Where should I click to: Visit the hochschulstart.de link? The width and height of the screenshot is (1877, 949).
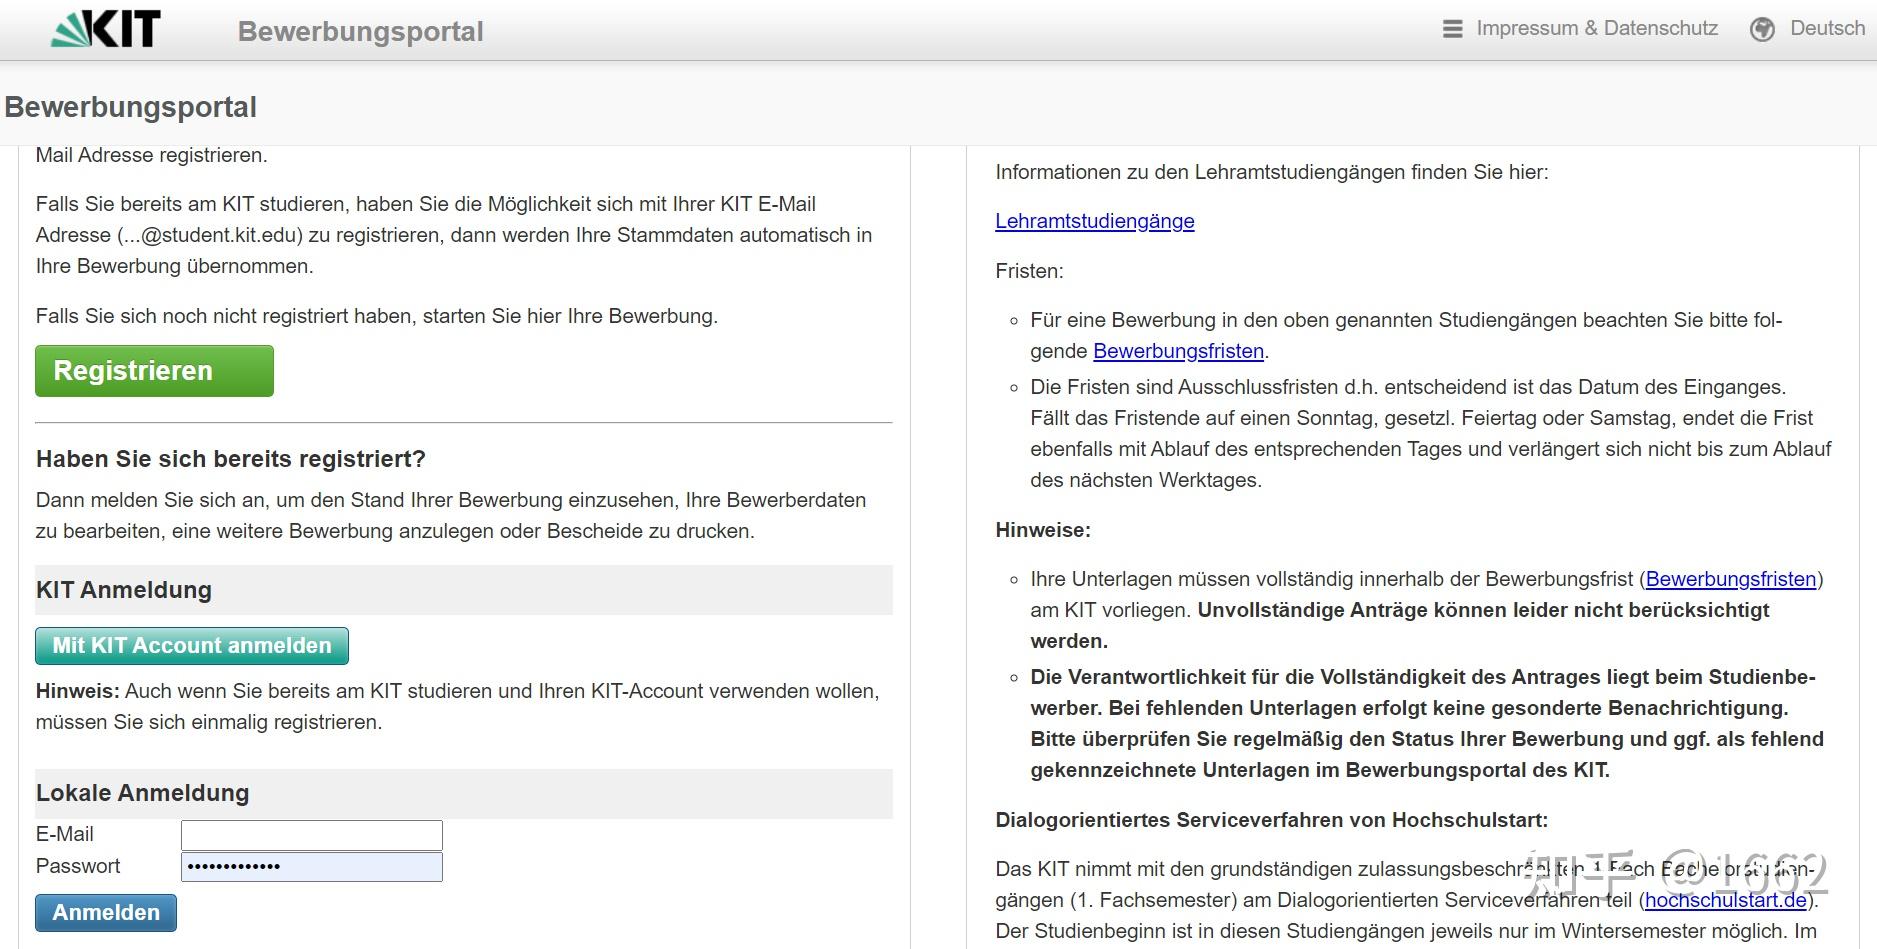(1726, 900)
